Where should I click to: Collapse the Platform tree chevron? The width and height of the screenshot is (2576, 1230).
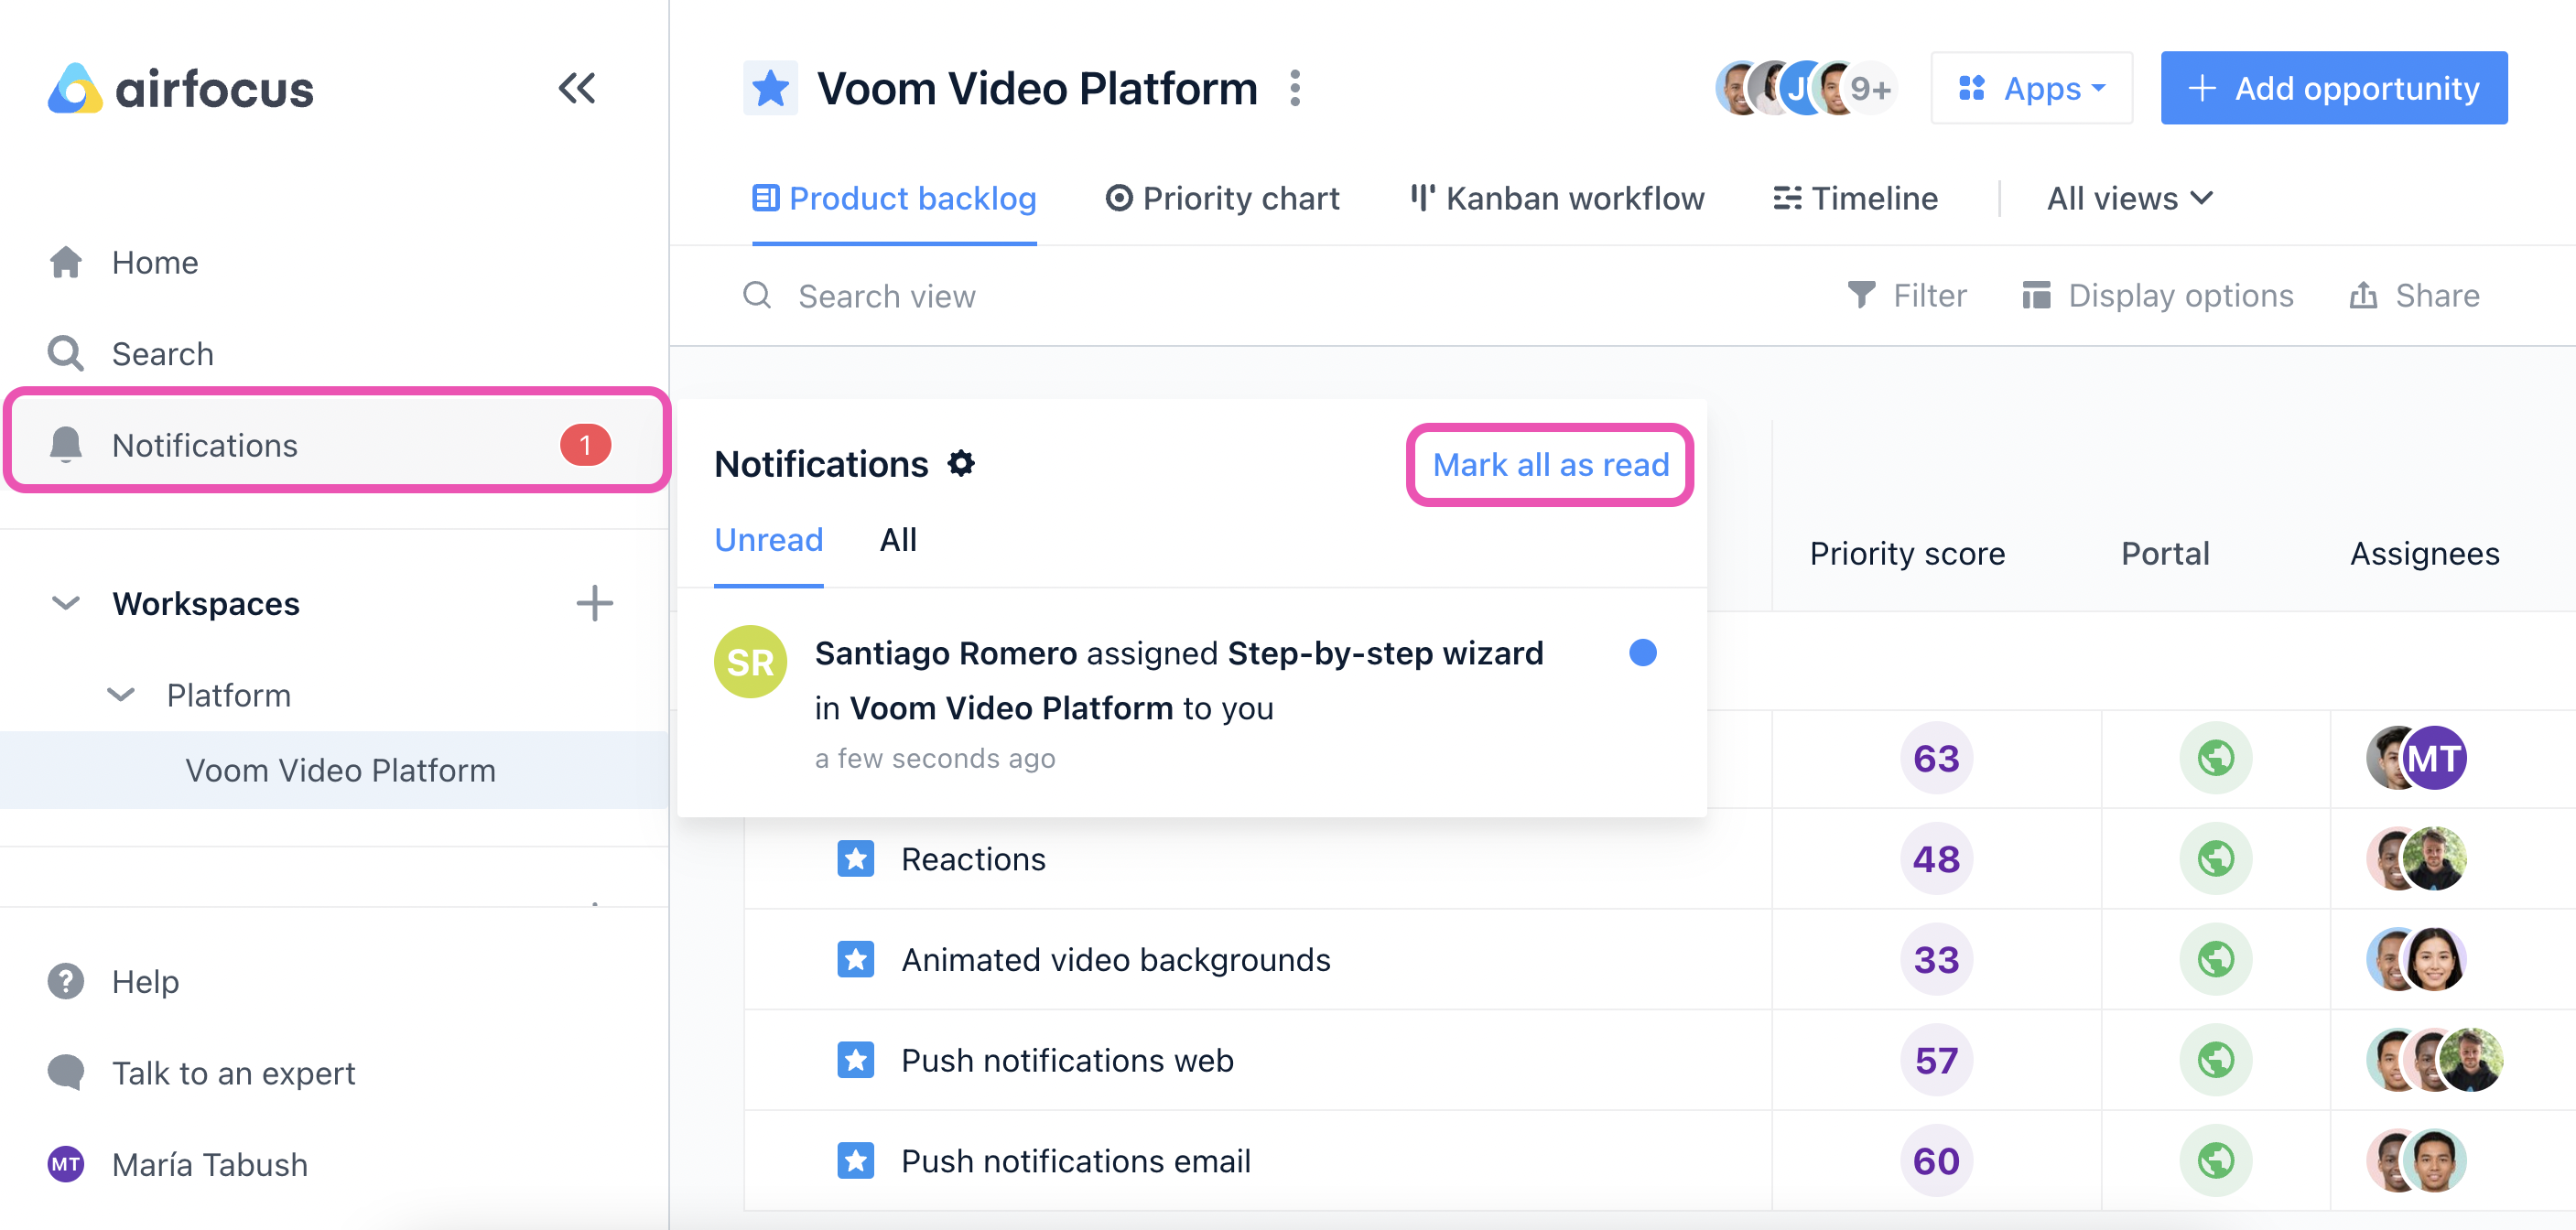pos(121,695)
